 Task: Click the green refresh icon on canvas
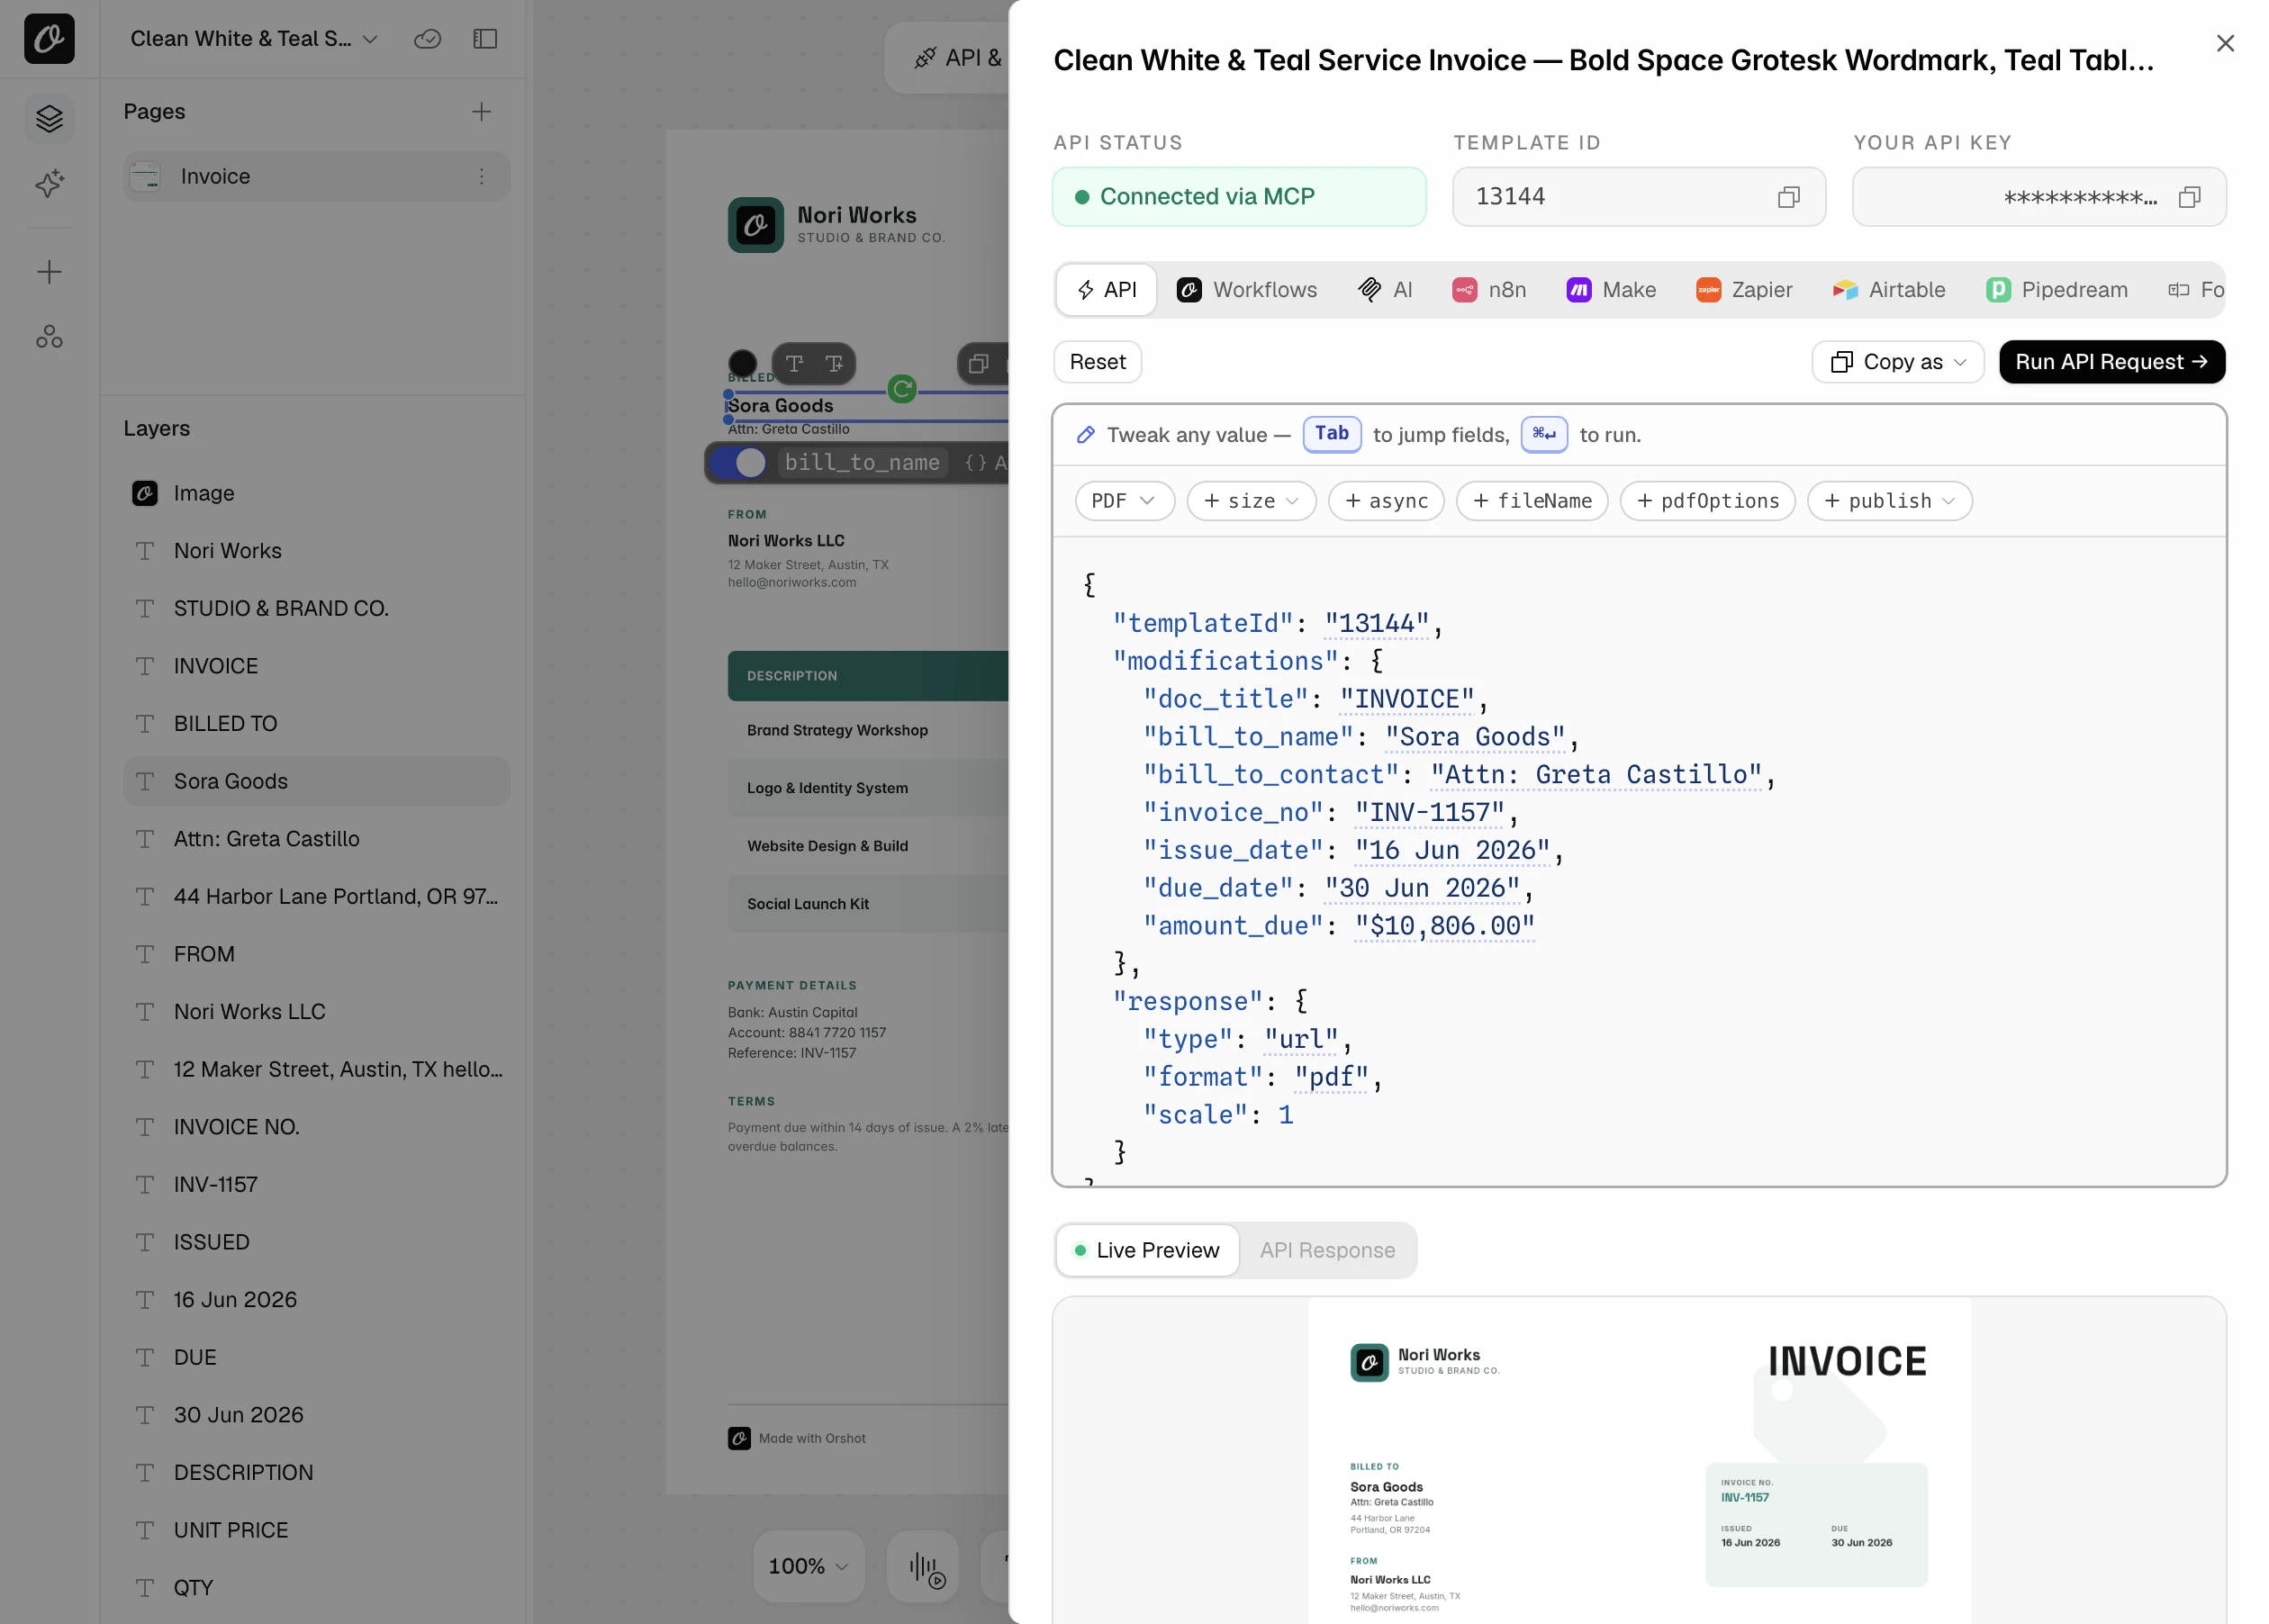tap(902, 389)
